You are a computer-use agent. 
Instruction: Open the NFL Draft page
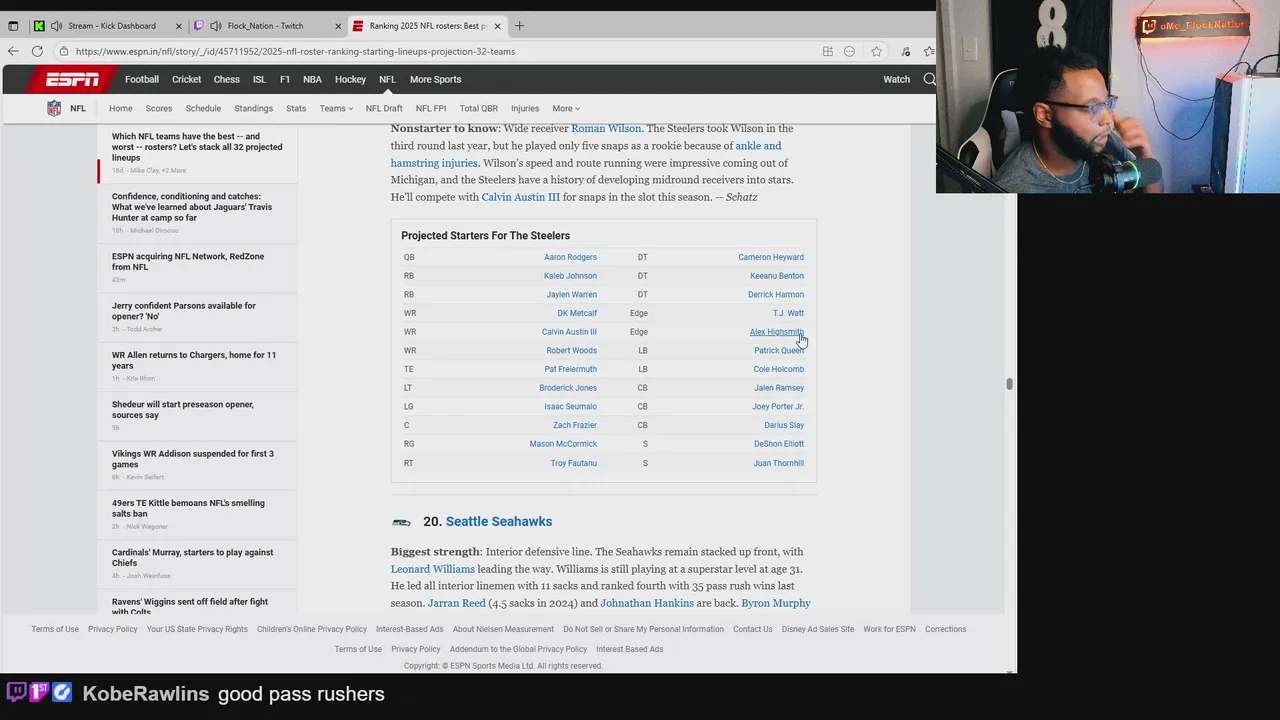coord(384,108)
